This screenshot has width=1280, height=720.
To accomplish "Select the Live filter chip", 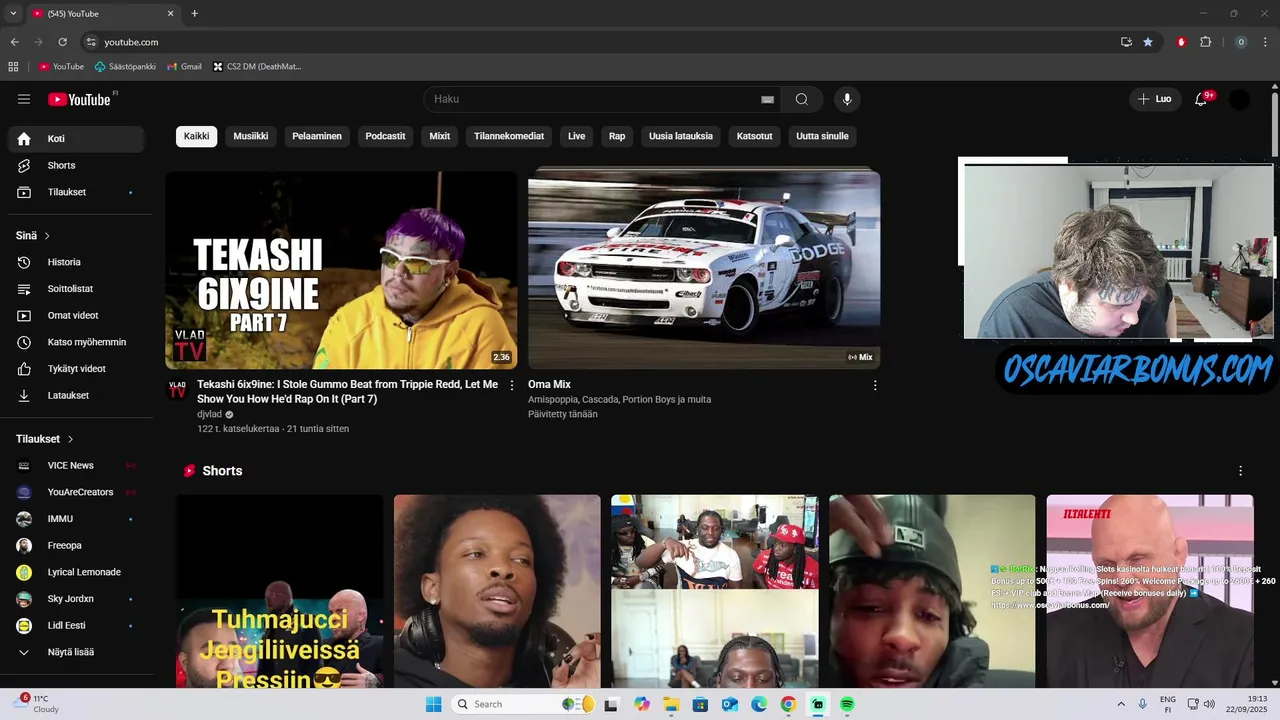I will click(577, 136).
